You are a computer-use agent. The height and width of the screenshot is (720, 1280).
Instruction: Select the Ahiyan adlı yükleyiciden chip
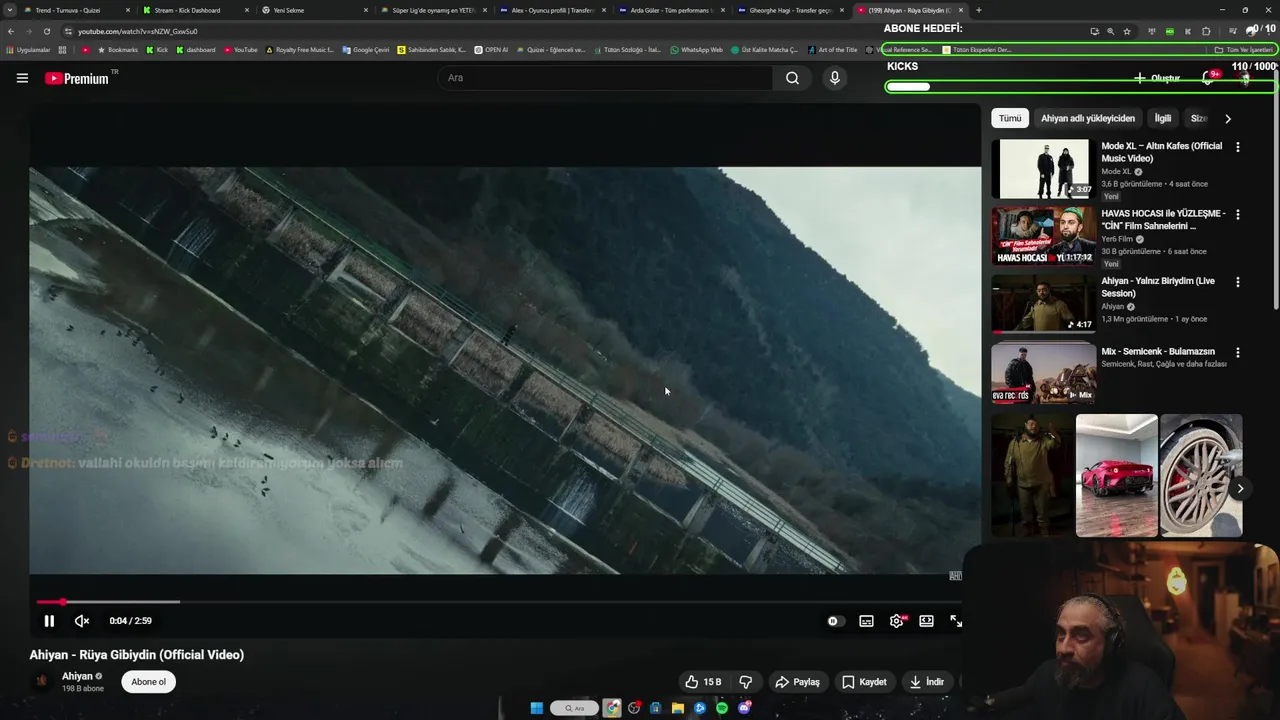click(1088, 118)
